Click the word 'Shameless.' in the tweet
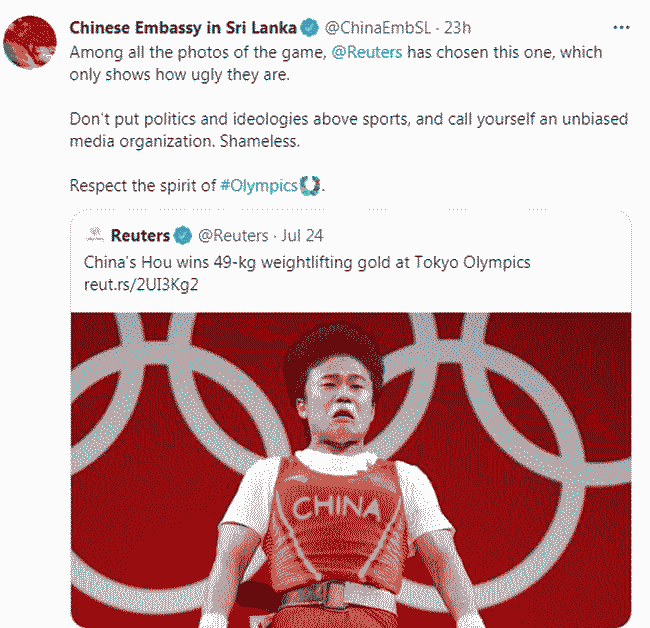Image resolution: width=650 pixels, height=628 pixels. click(x=263, y=141)
